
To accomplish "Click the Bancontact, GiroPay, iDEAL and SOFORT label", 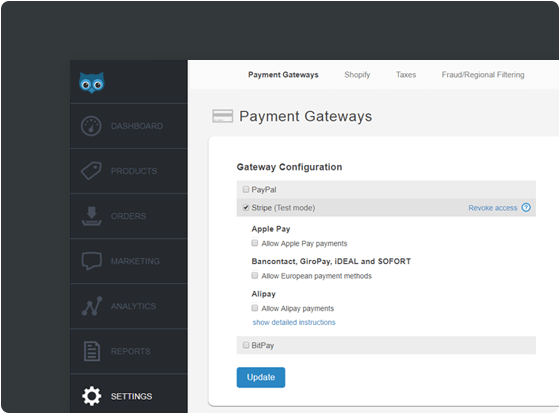I will pyautogui.click(x=331, y=261).
